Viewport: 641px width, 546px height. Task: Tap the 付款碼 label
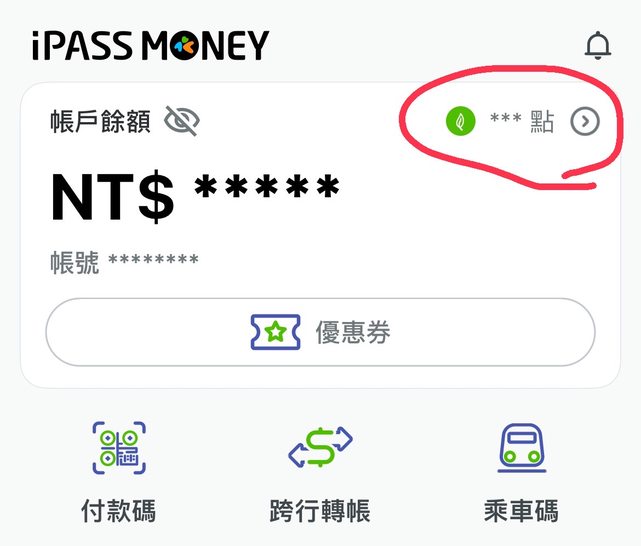(x=119, y=511)
